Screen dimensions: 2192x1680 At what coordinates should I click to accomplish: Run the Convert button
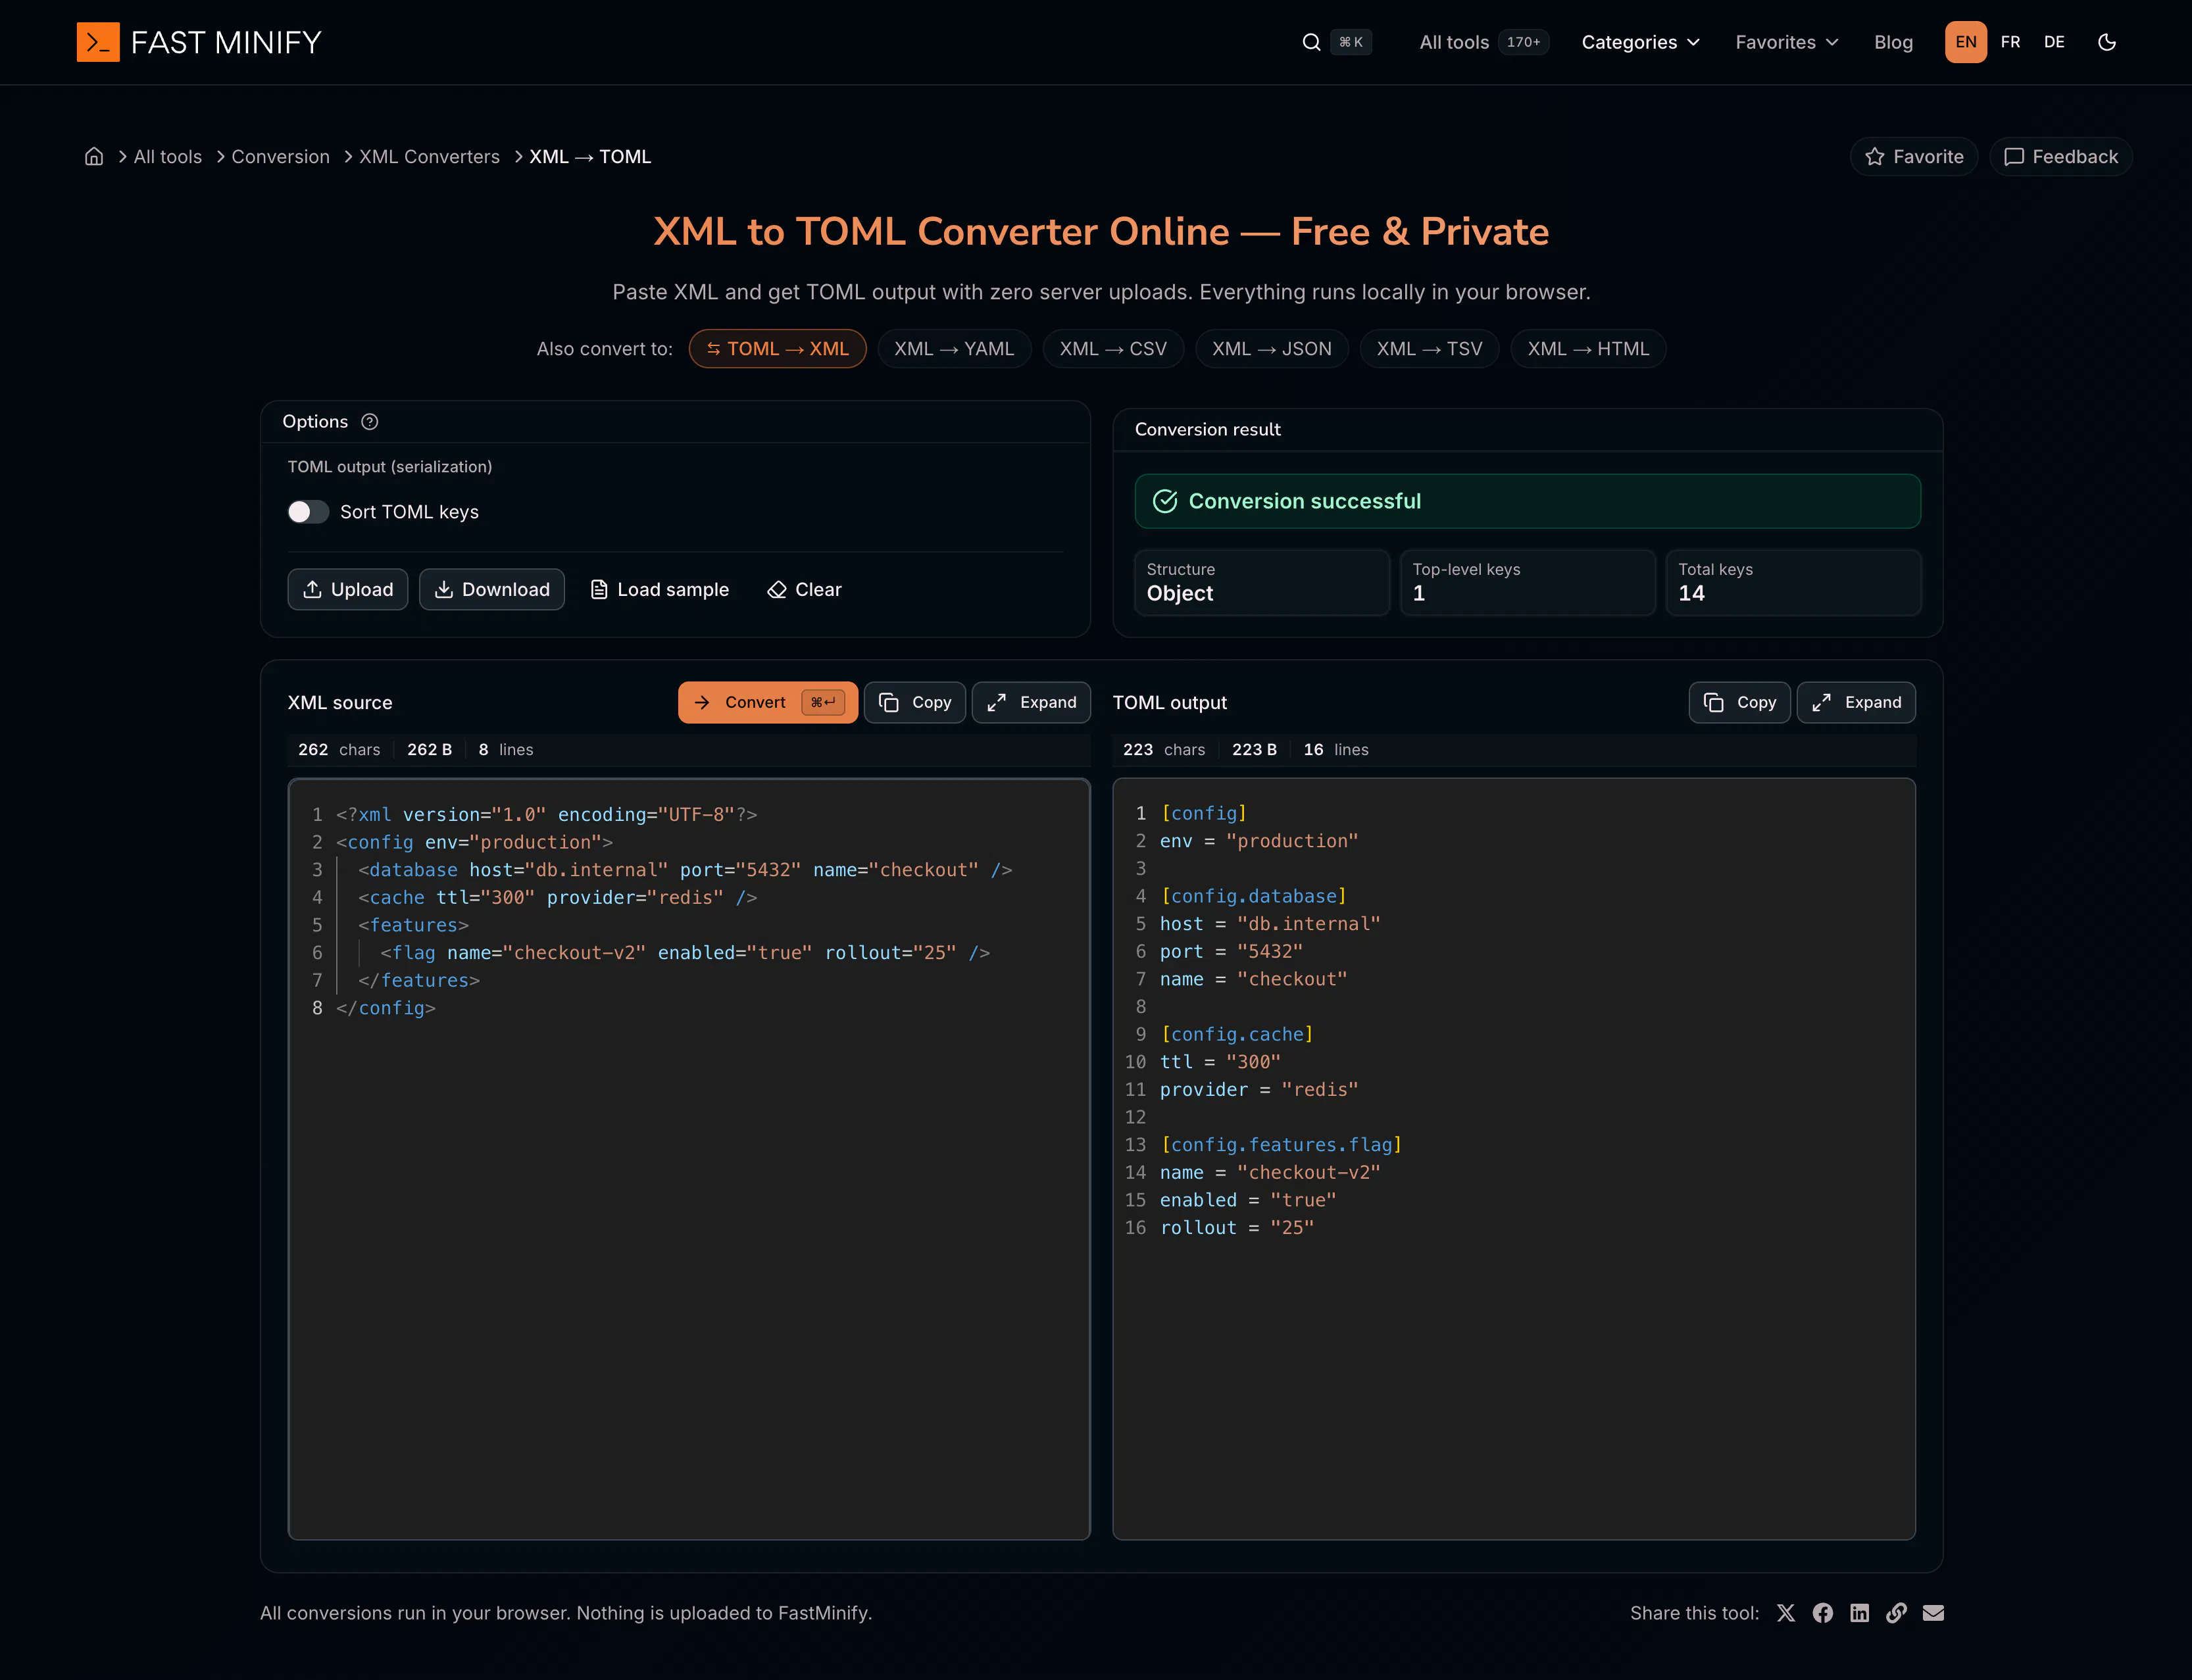click(767, 702)
